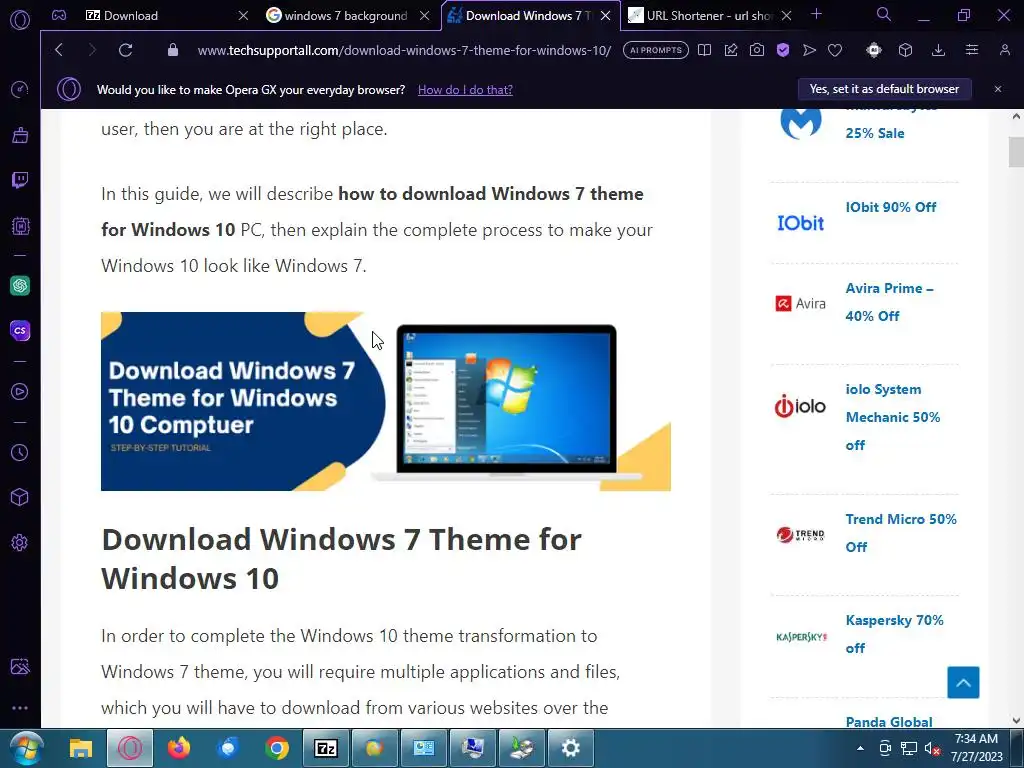Bookmark page with heart icon

[x=835, y=50]
